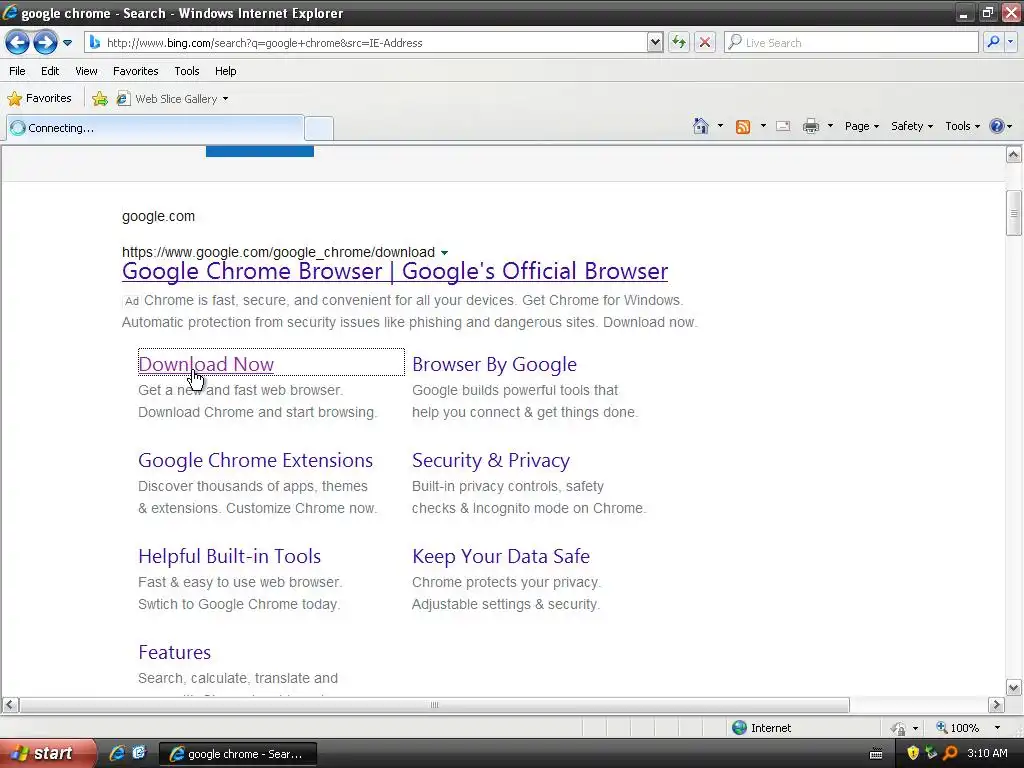Click the Live Search input box
Viewport: 1024px width, 768px height.
[851, 43]
